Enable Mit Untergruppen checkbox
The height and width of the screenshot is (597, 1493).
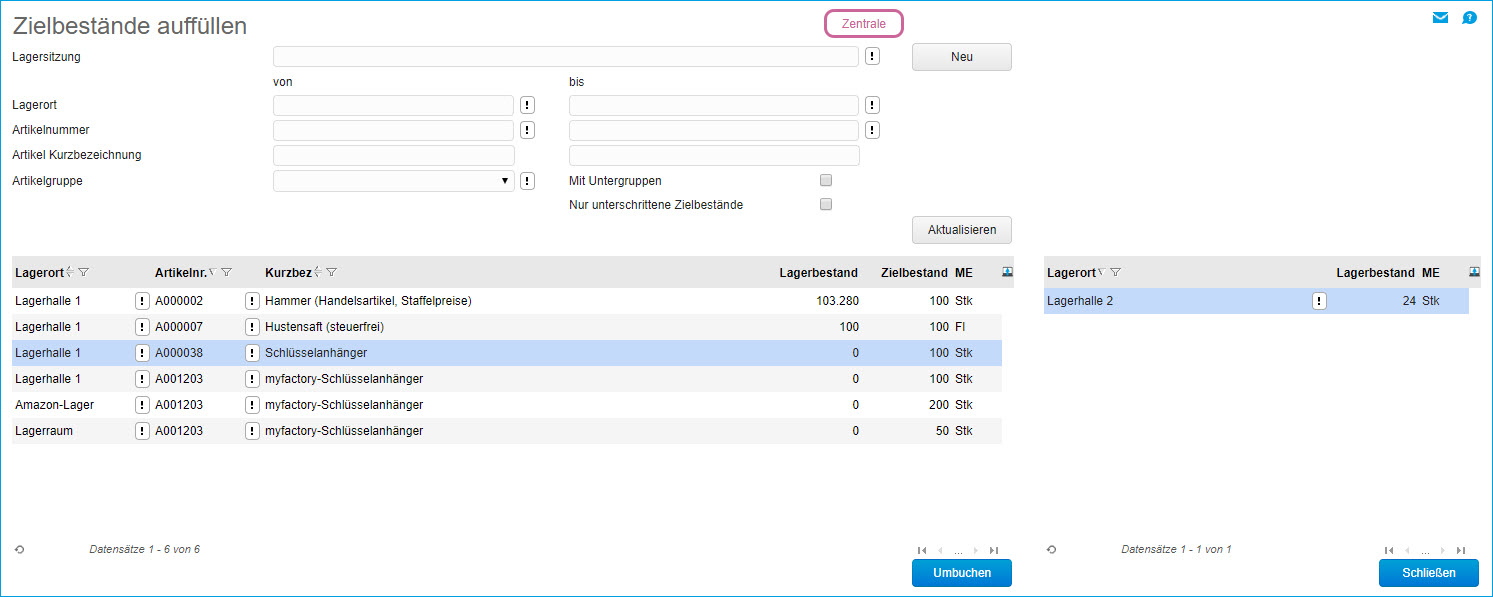[825, 181]
